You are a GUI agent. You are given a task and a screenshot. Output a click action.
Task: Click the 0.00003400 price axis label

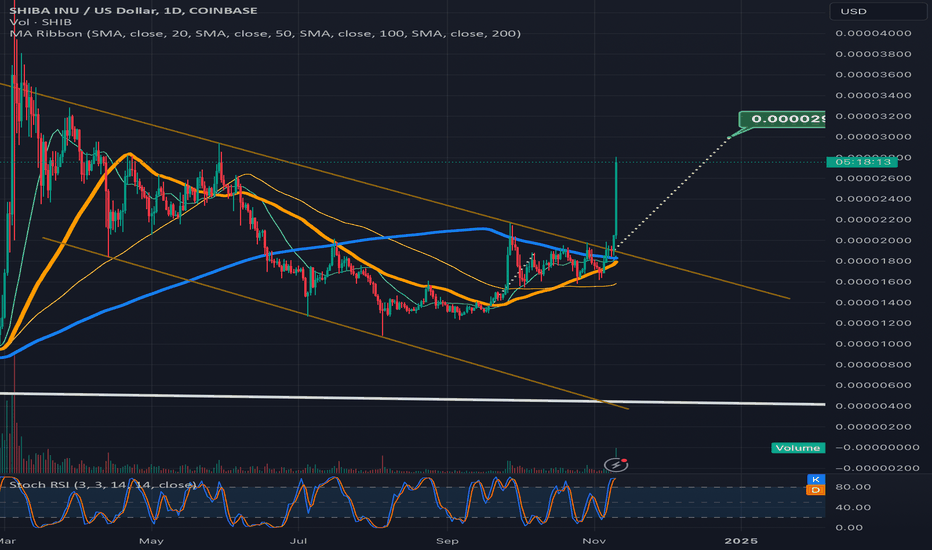tap(873, 95)
